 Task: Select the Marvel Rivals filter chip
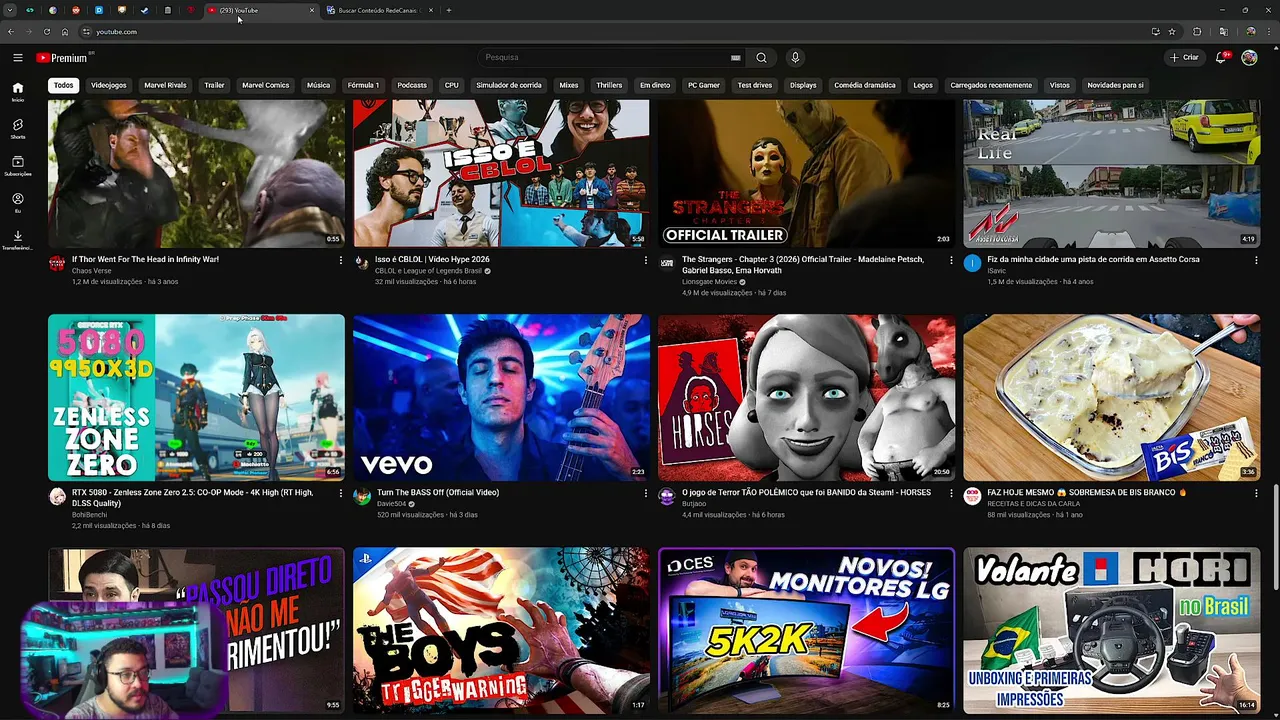coord(165,85)
